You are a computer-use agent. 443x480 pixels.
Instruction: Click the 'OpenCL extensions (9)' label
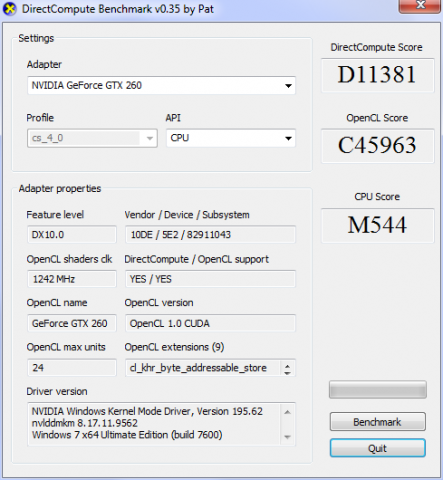[x=174, y=347]
